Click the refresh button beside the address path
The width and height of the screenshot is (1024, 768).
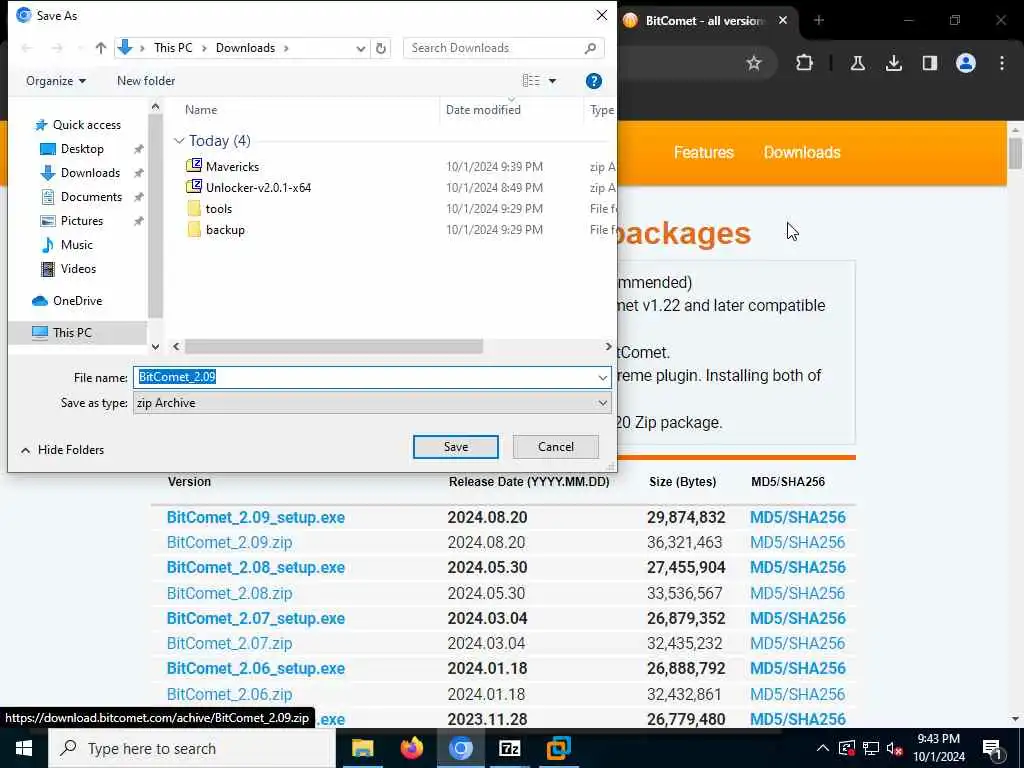[381, 48]
